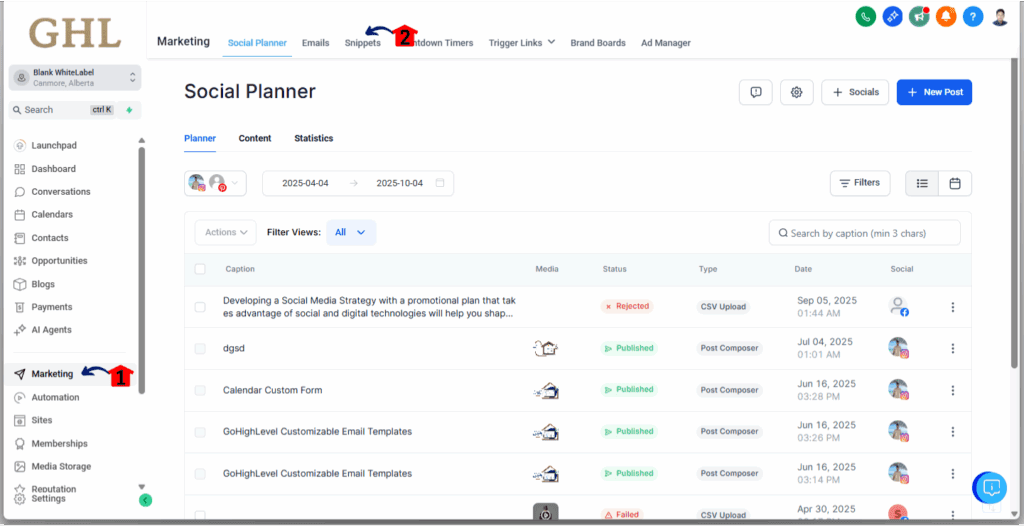
Task: Expand the Blank WhiteLabel account switcher
Action: pos(75,77)
